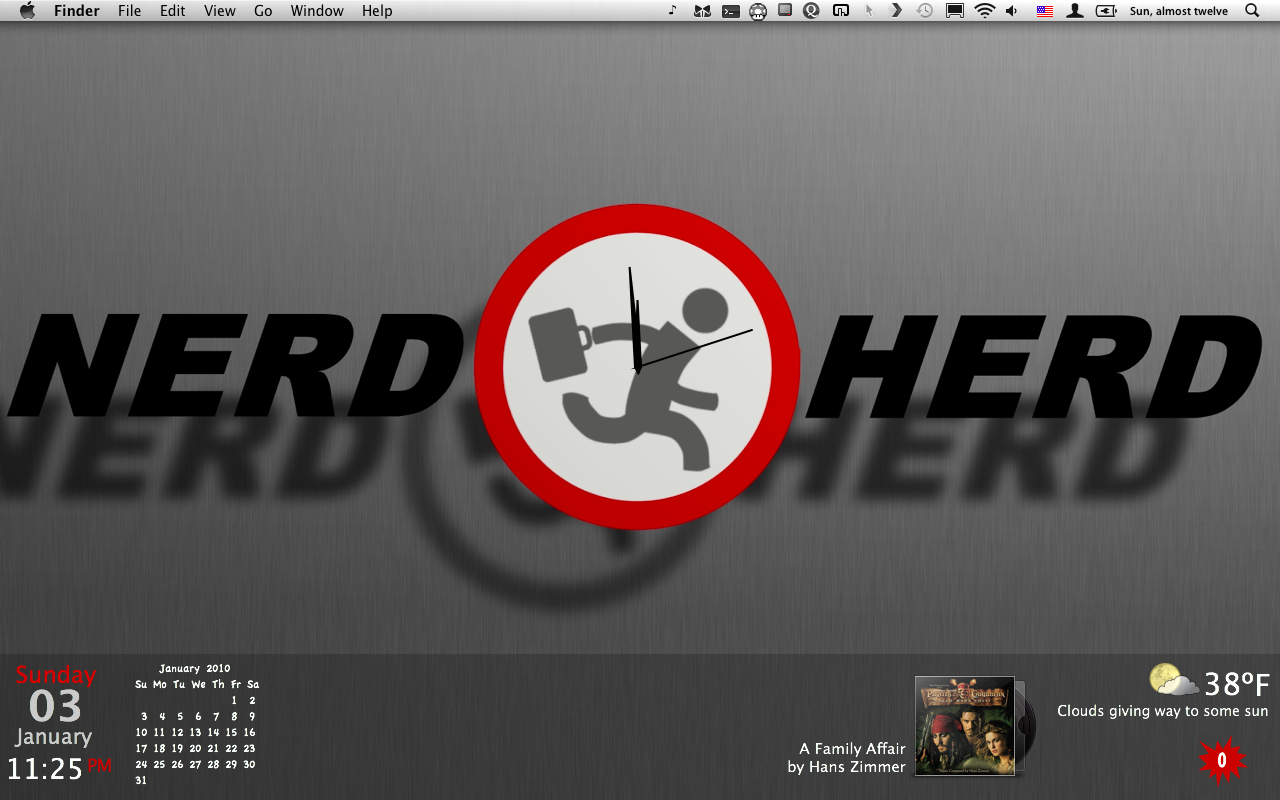Open the Edit menu

coord(173,11)
